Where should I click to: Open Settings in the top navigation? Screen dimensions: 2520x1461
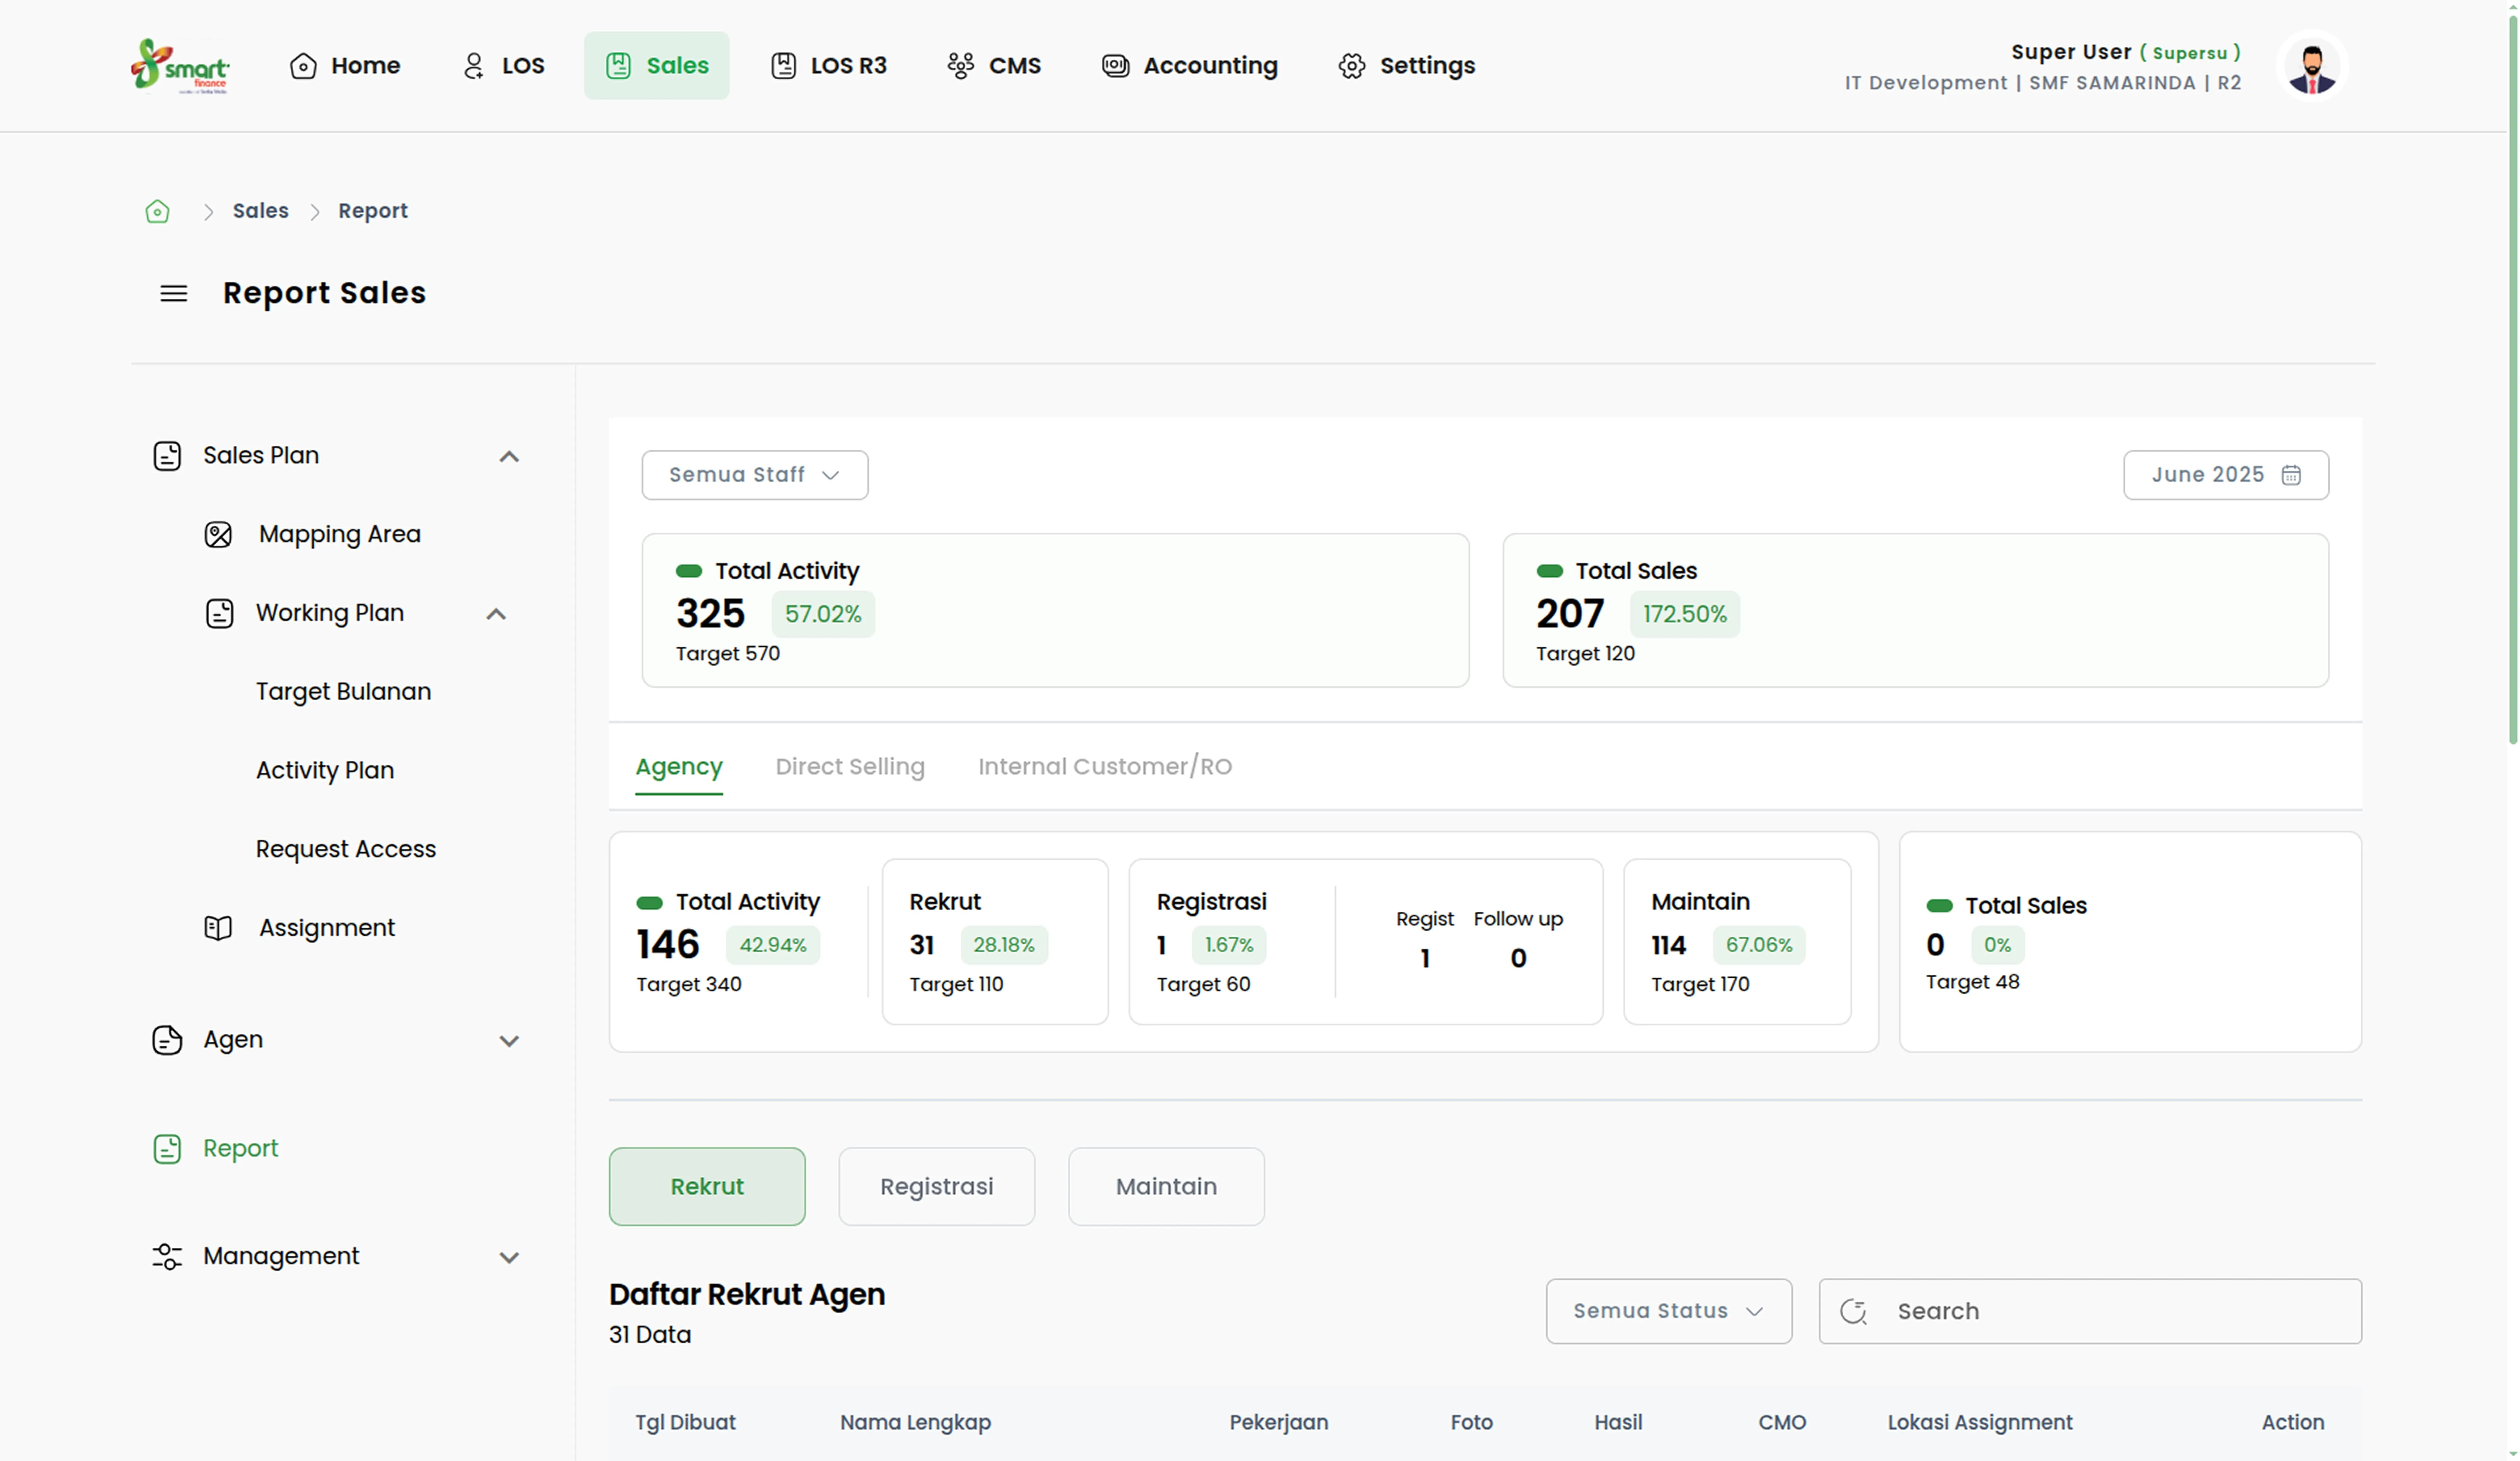[x=1407, y=66]
